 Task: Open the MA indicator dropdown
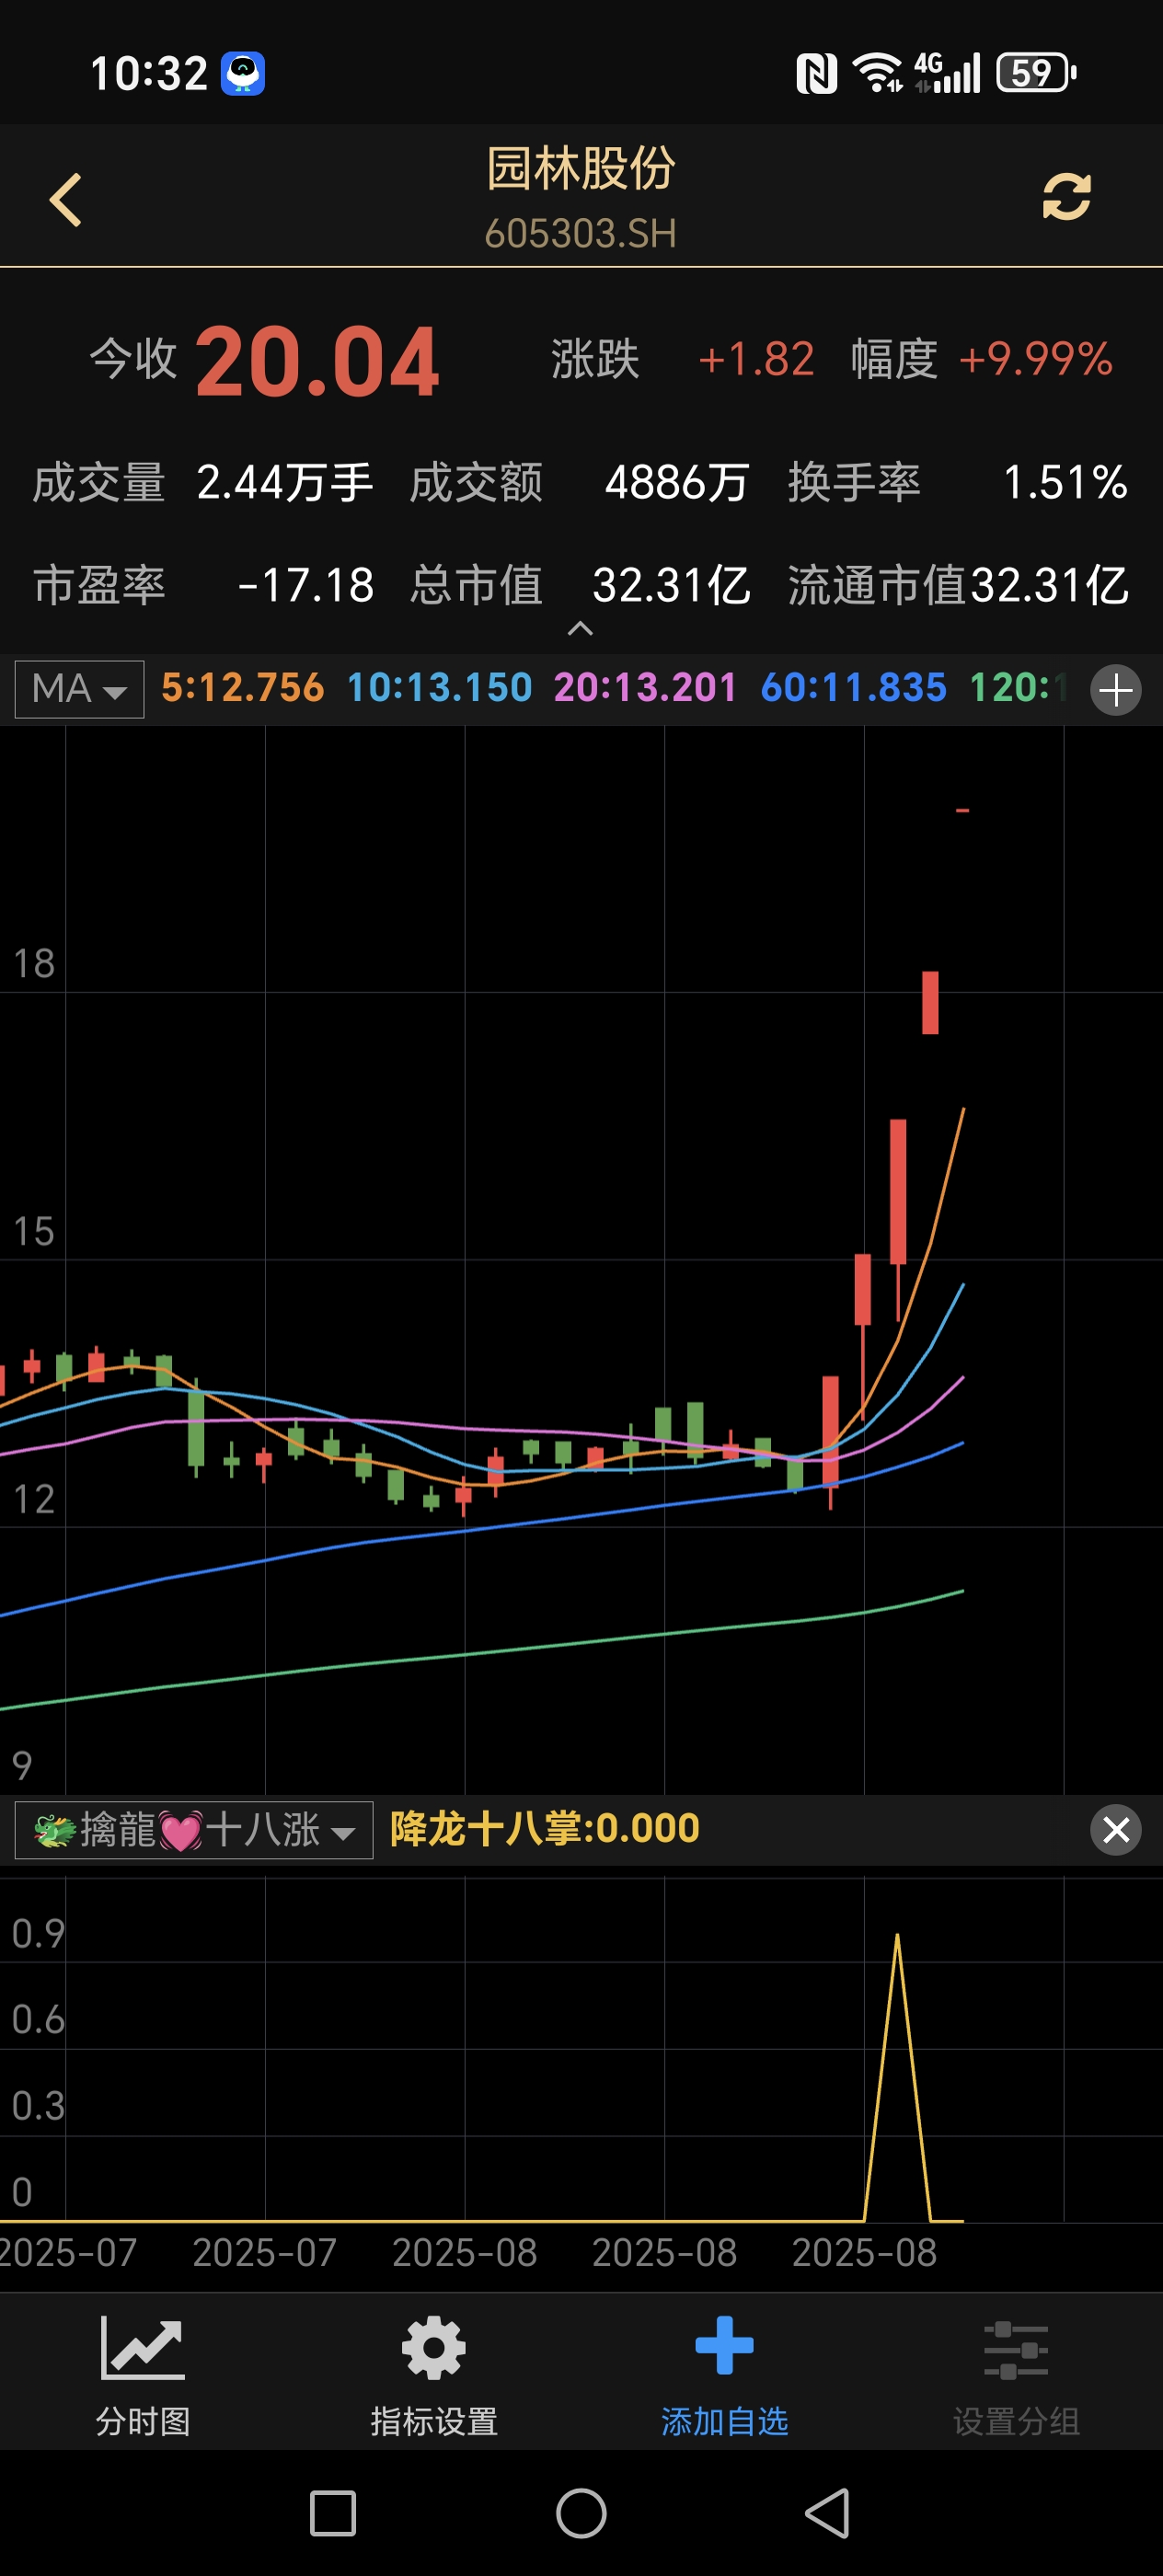pos(80,689)
